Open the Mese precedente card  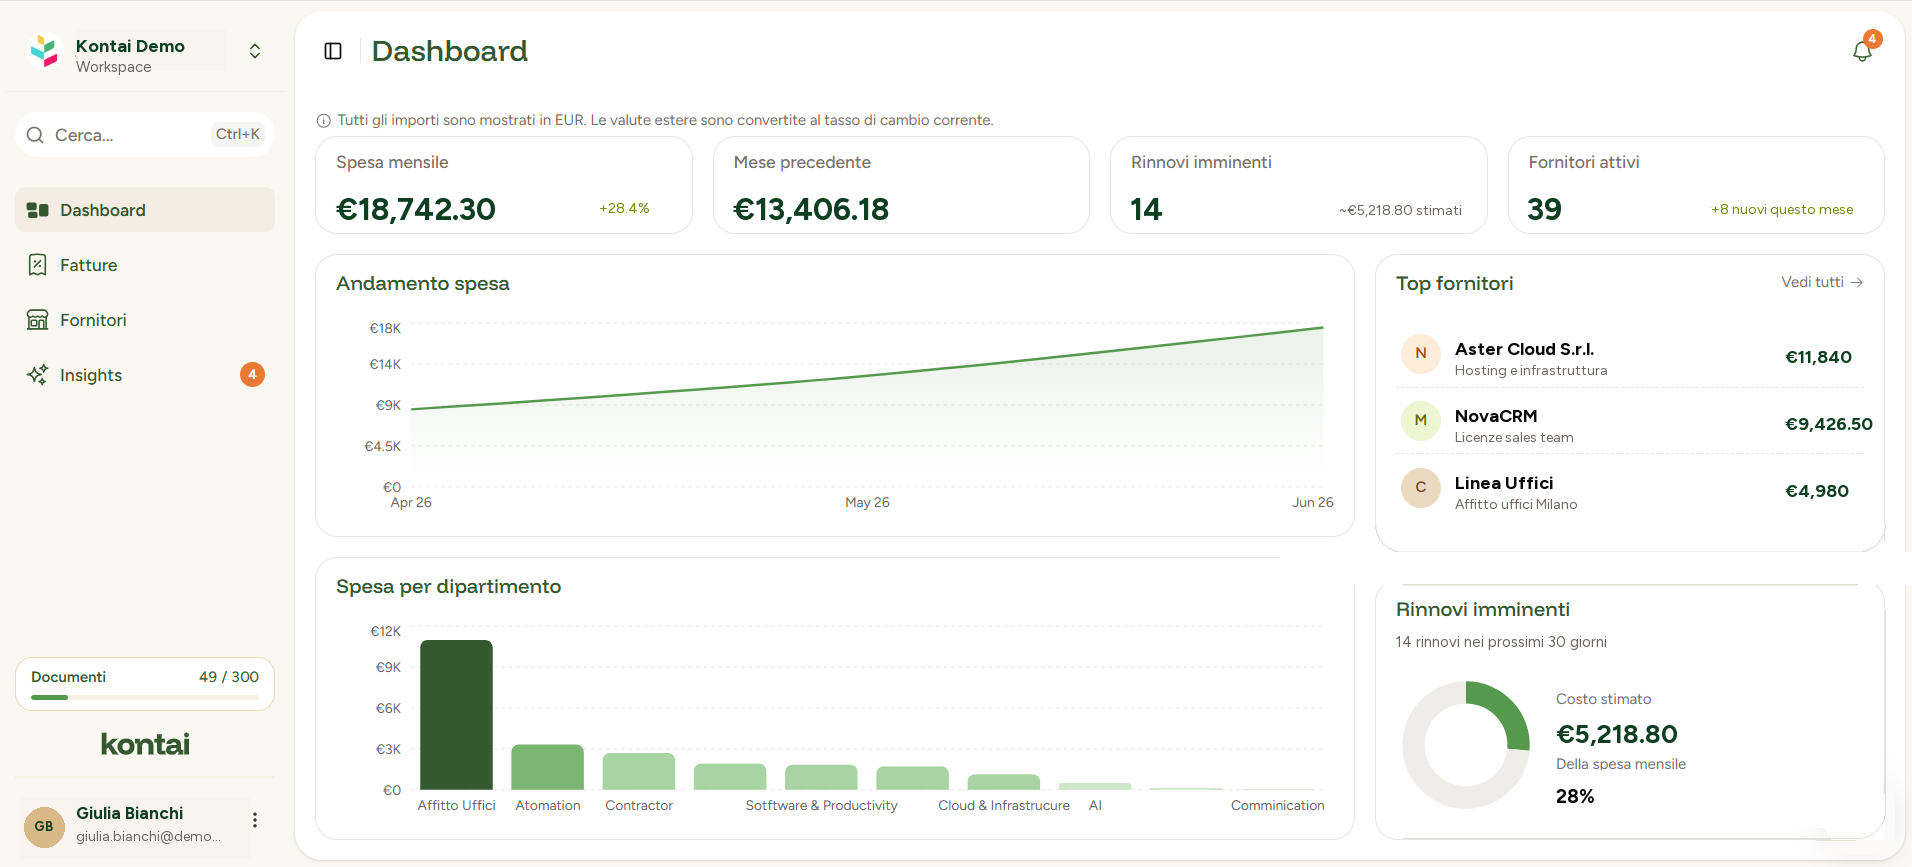click(x=901, y=185)
